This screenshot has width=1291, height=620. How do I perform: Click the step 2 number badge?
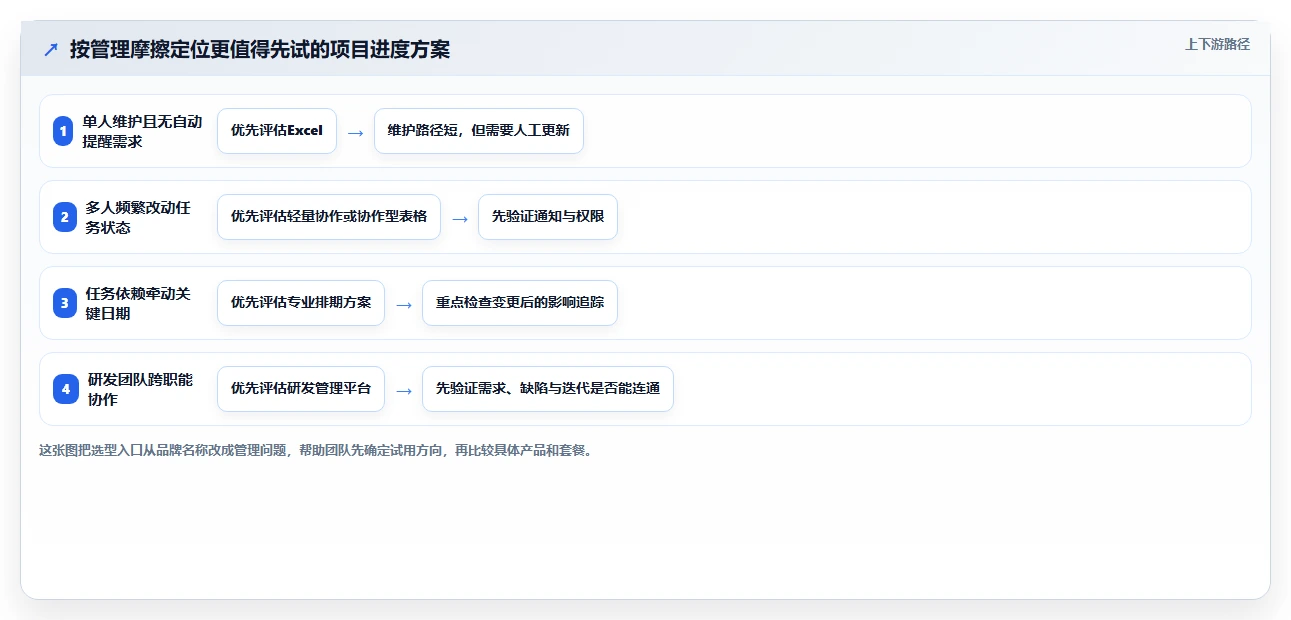[x=64, y=217]
